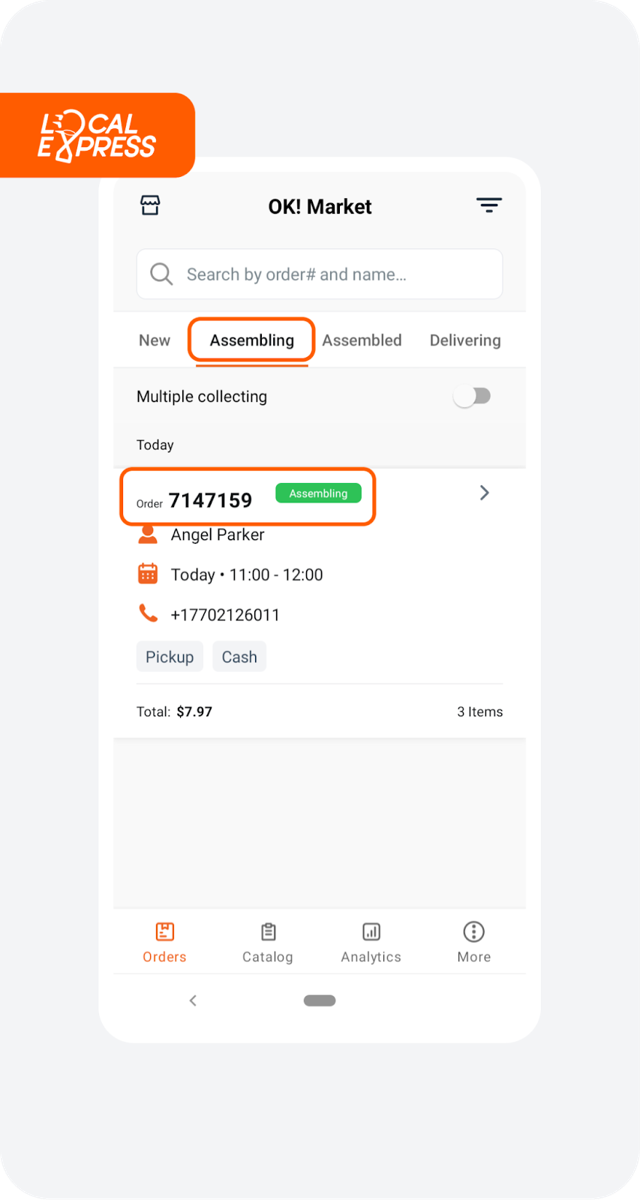Tap the phone icon next to +17702126011
Viewport: 640px width, 1200px height.
tap(148, 613)
